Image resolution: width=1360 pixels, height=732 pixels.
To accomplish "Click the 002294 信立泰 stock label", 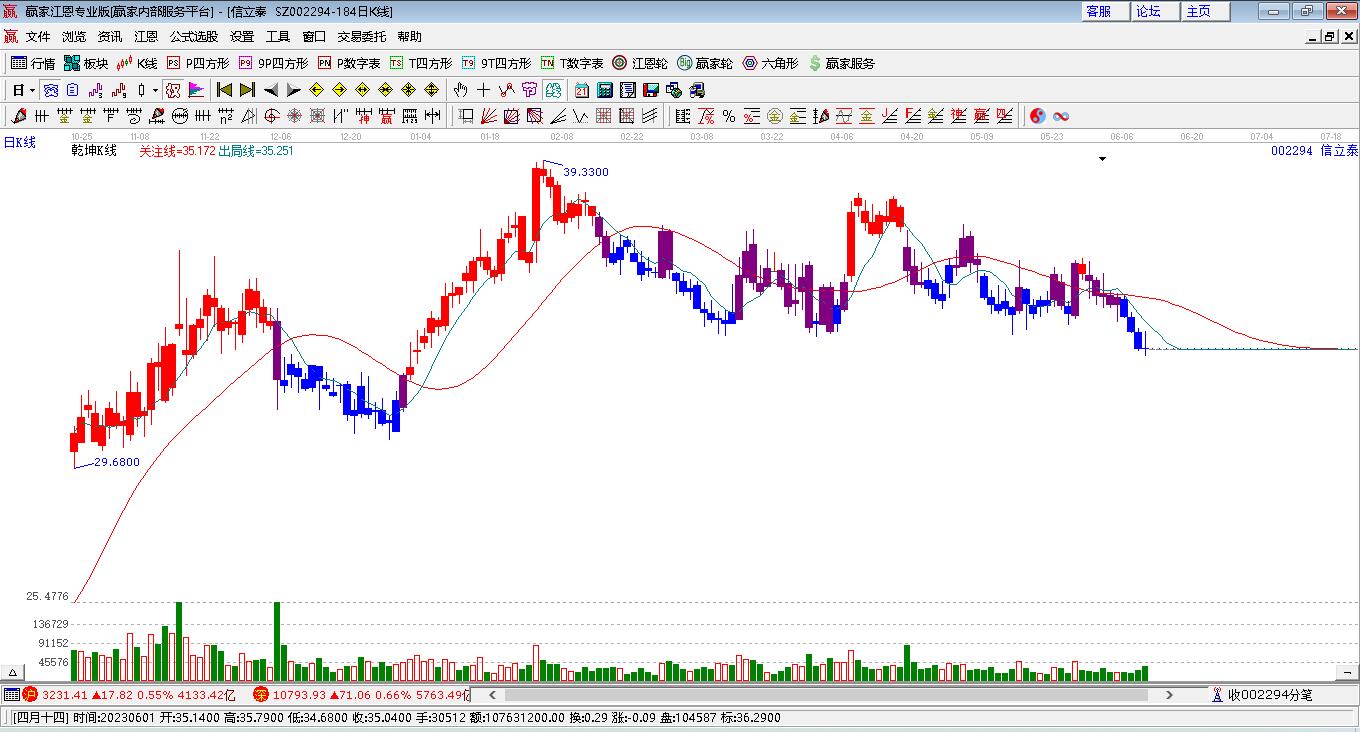I will coord(1315,151).
